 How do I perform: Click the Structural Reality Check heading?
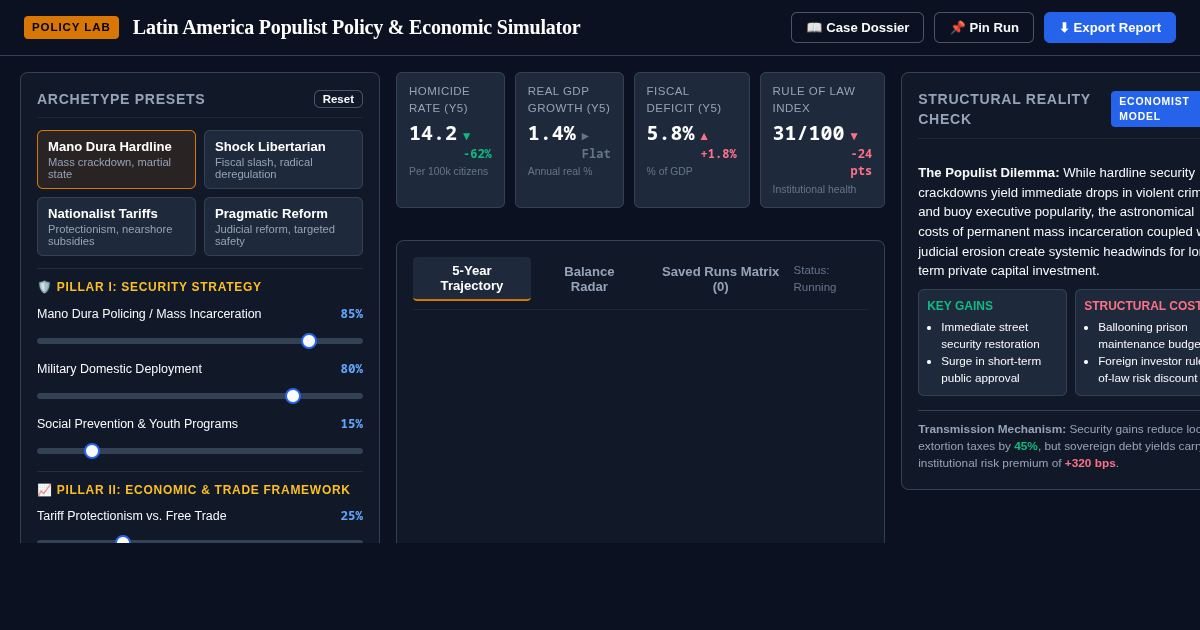[x=1004, y=109]
